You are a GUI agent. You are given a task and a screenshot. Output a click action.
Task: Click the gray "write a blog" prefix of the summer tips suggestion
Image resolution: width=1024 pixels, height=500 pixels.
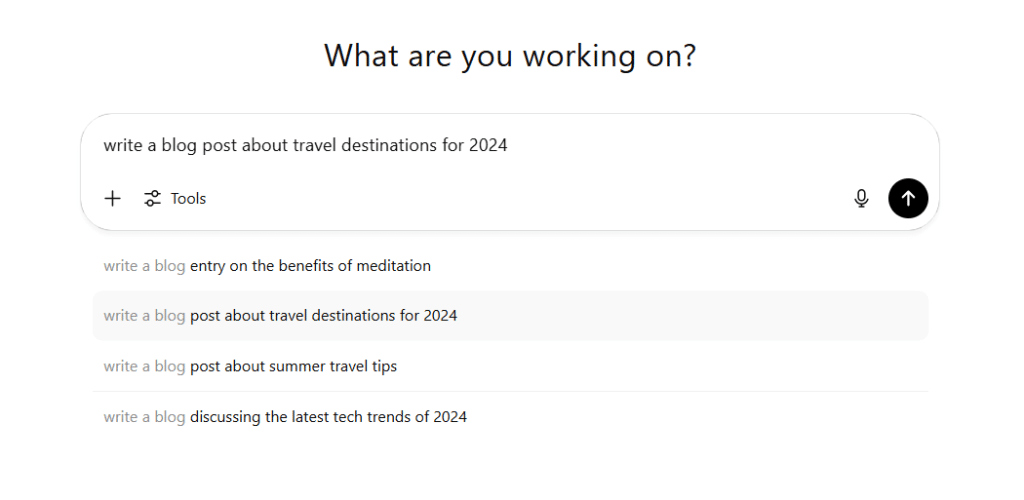[x=144, y=366]
